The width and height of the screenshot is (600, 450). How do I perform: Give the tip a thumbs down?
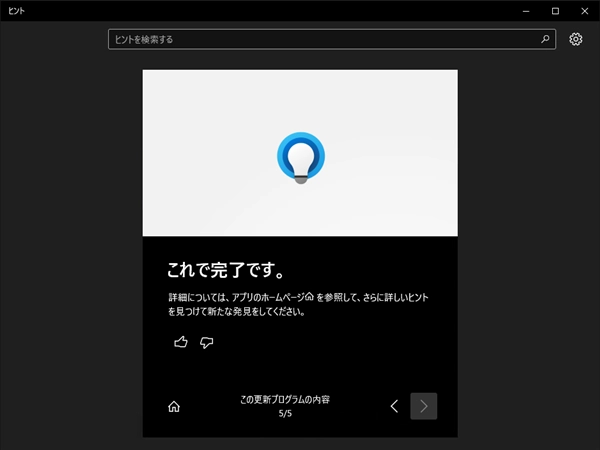207,342
